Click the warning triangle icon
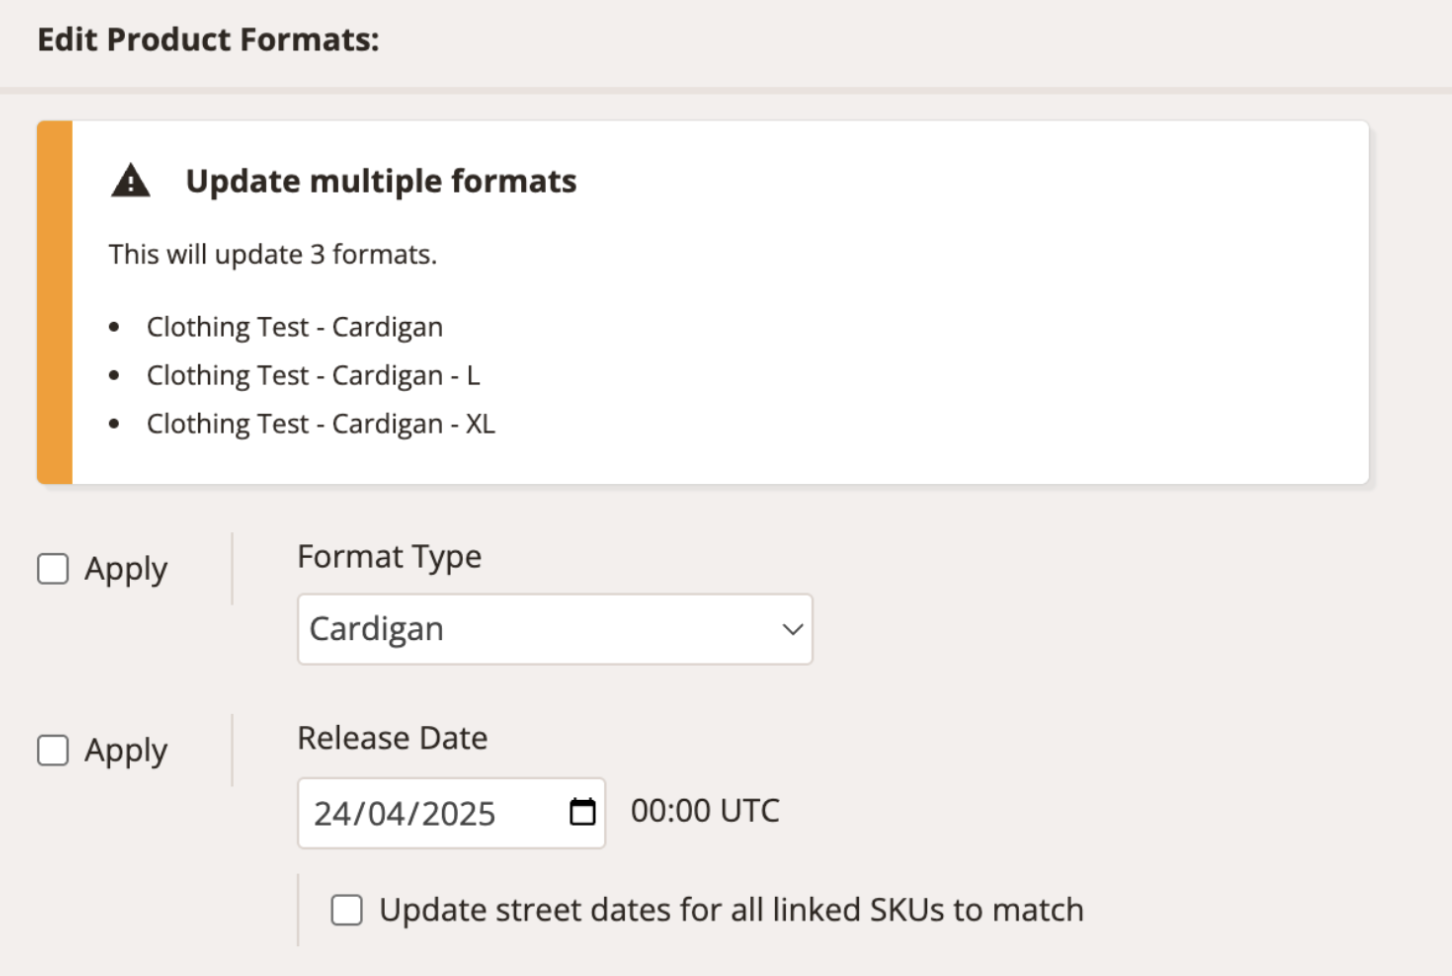 (x=131, y=181)
